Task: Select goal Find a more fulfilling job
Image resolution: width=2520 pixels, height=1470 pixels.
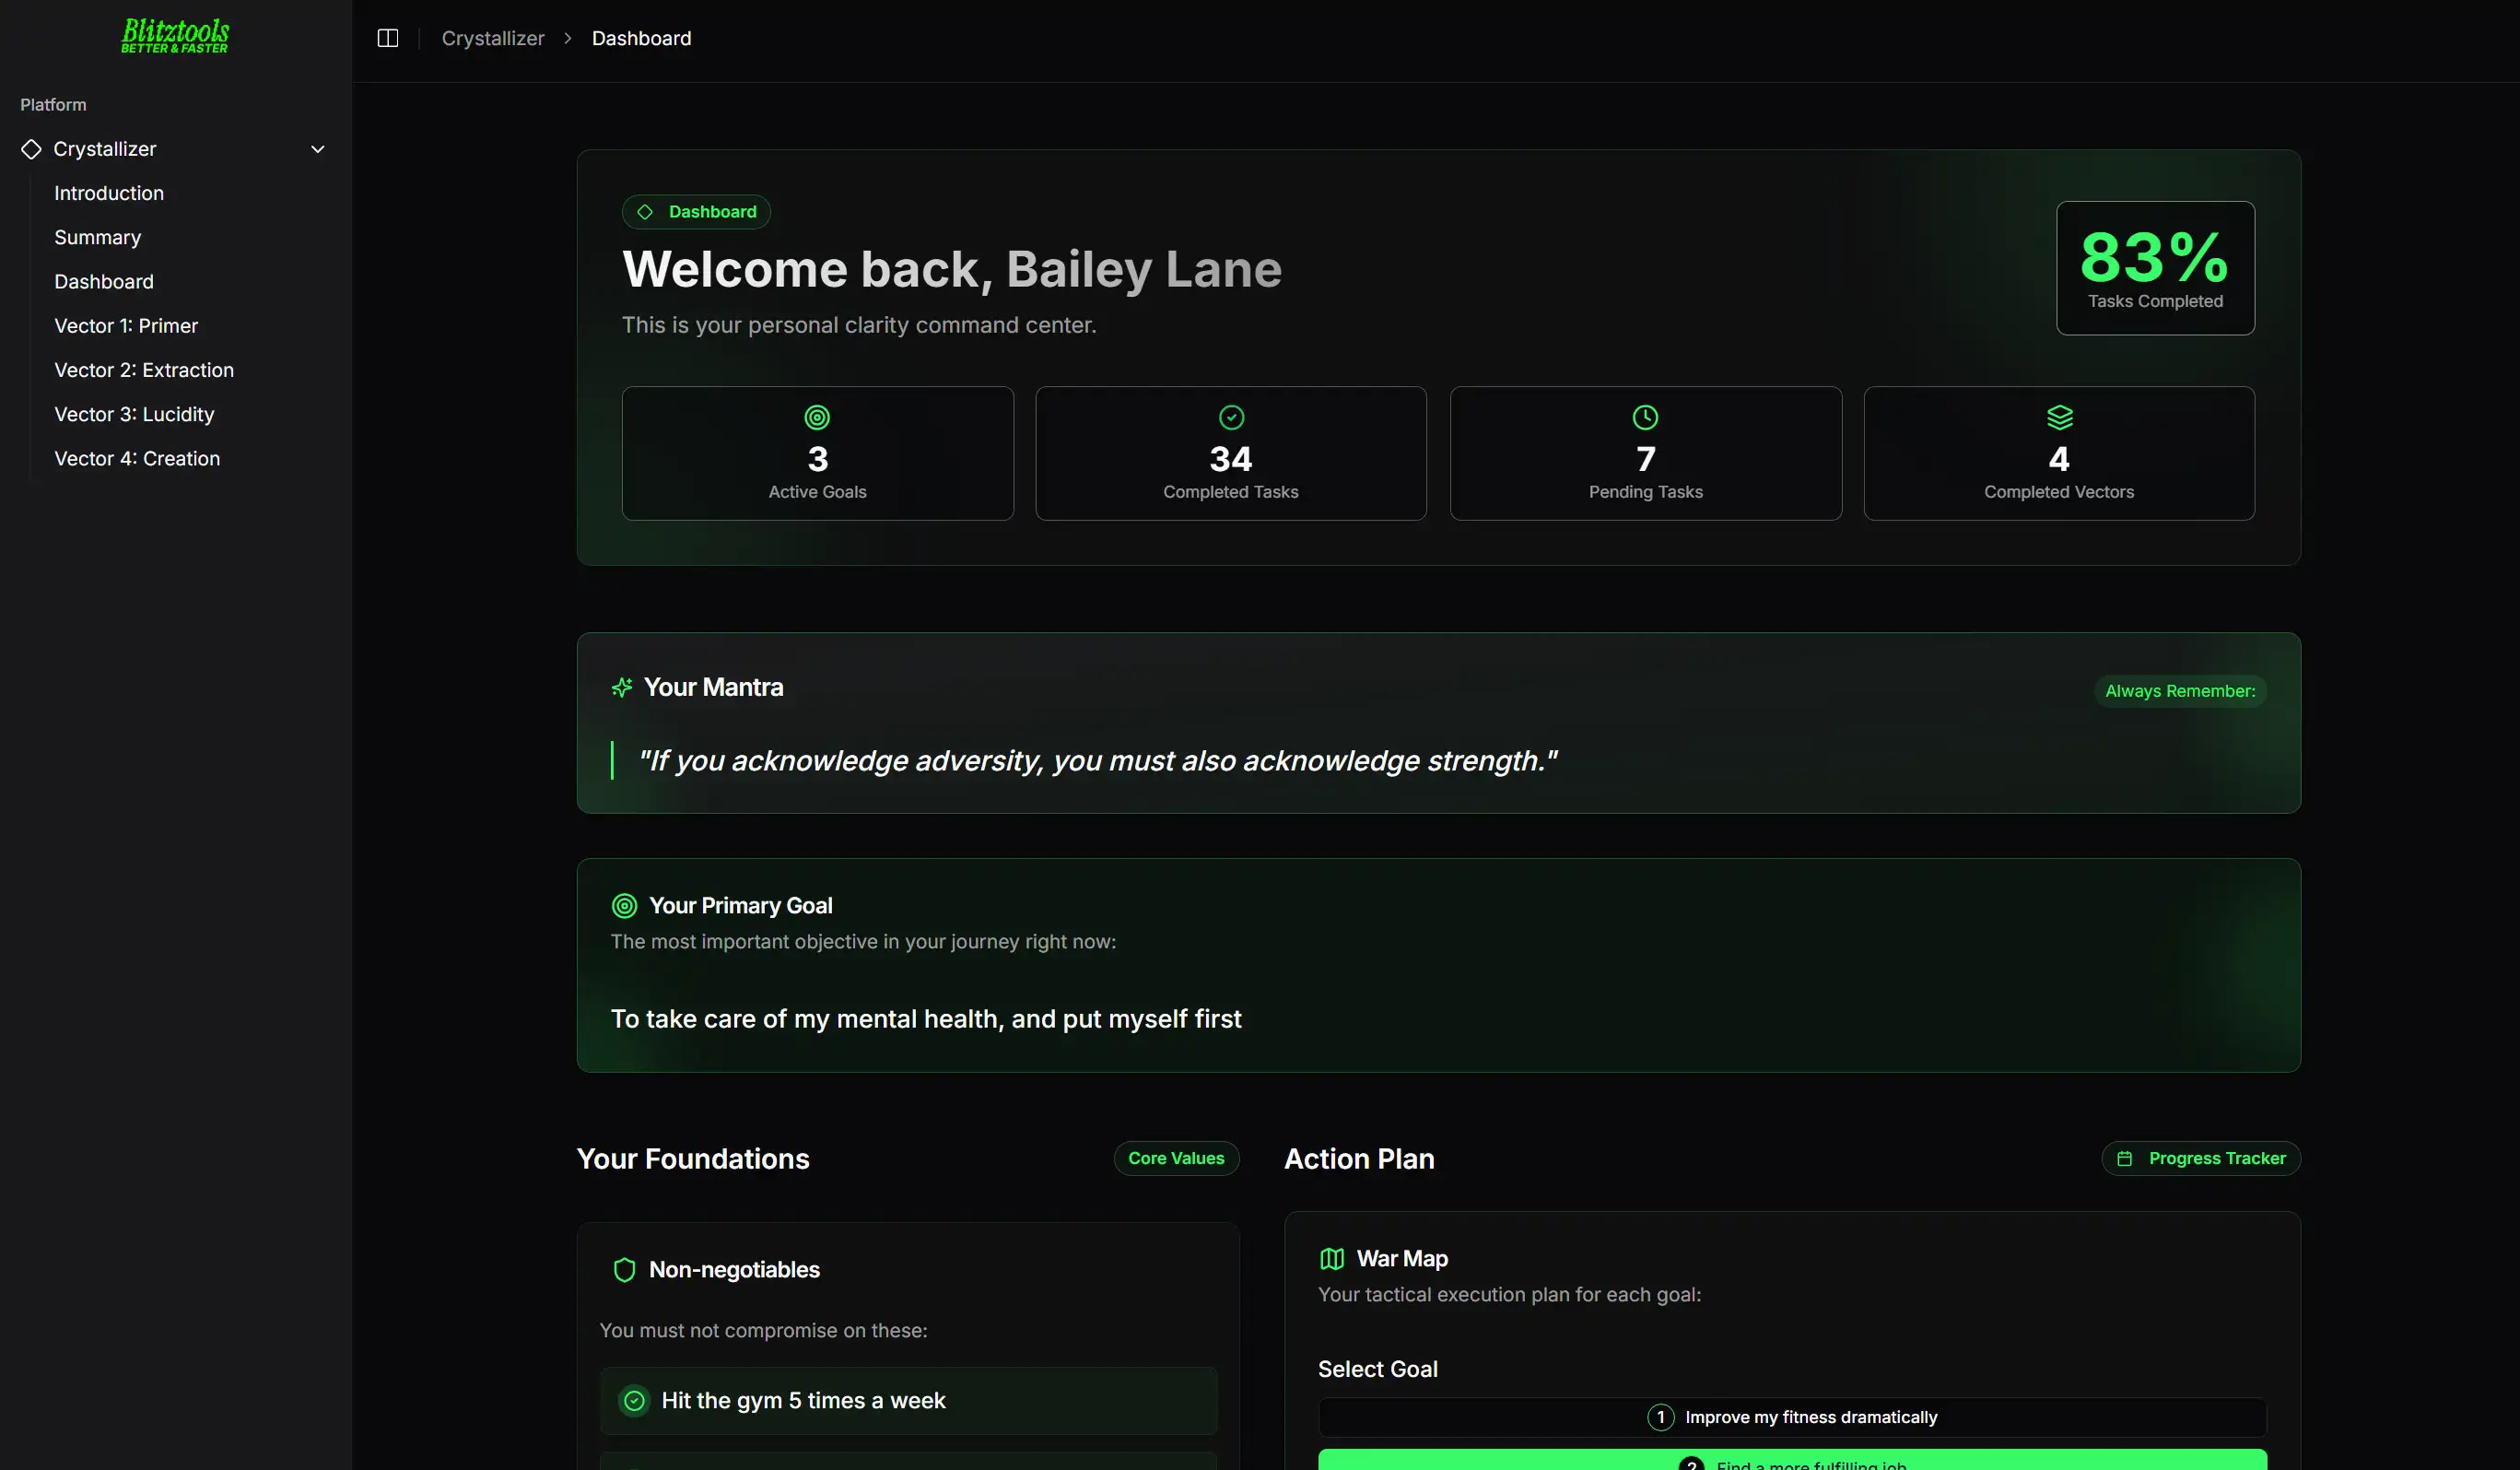Action: pyautogui.click(x=1792, y=1460)
